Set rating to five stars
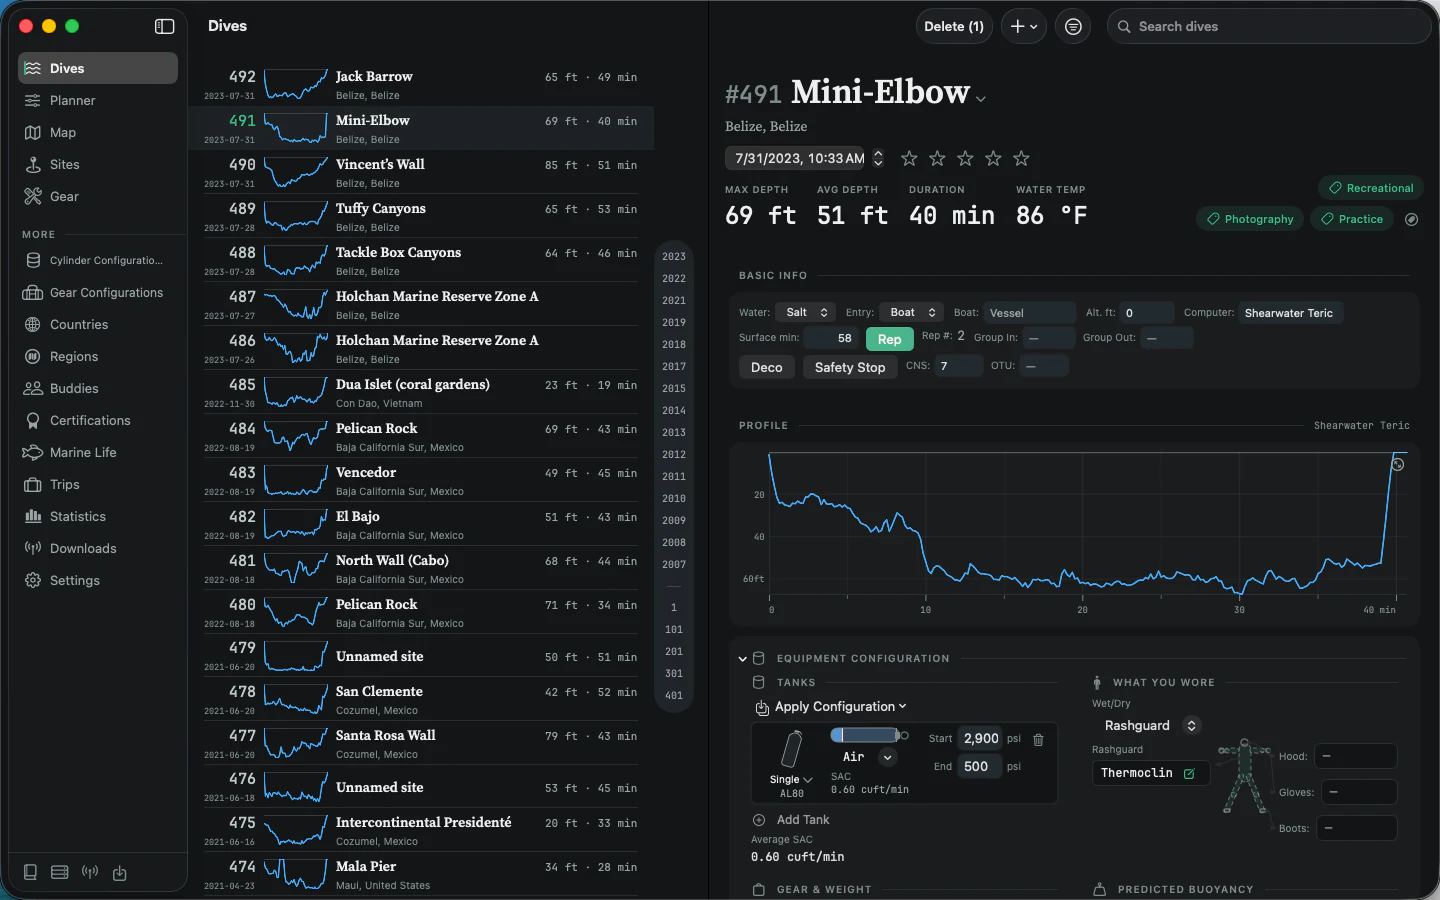 point(1021,158)
